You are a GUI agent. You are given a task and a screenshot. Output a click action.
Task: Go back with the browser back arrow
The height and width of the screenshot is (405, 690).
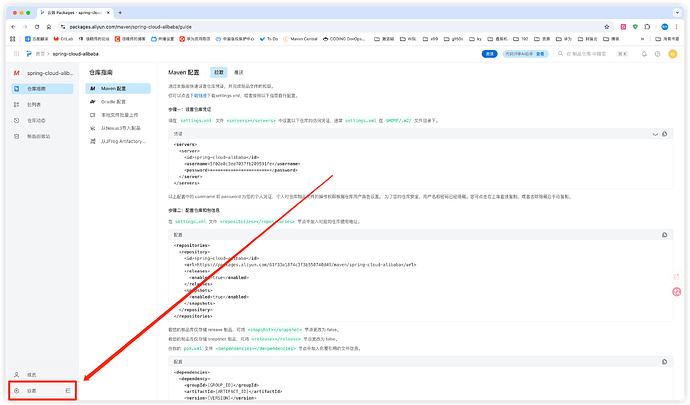[x=13, y=27]
